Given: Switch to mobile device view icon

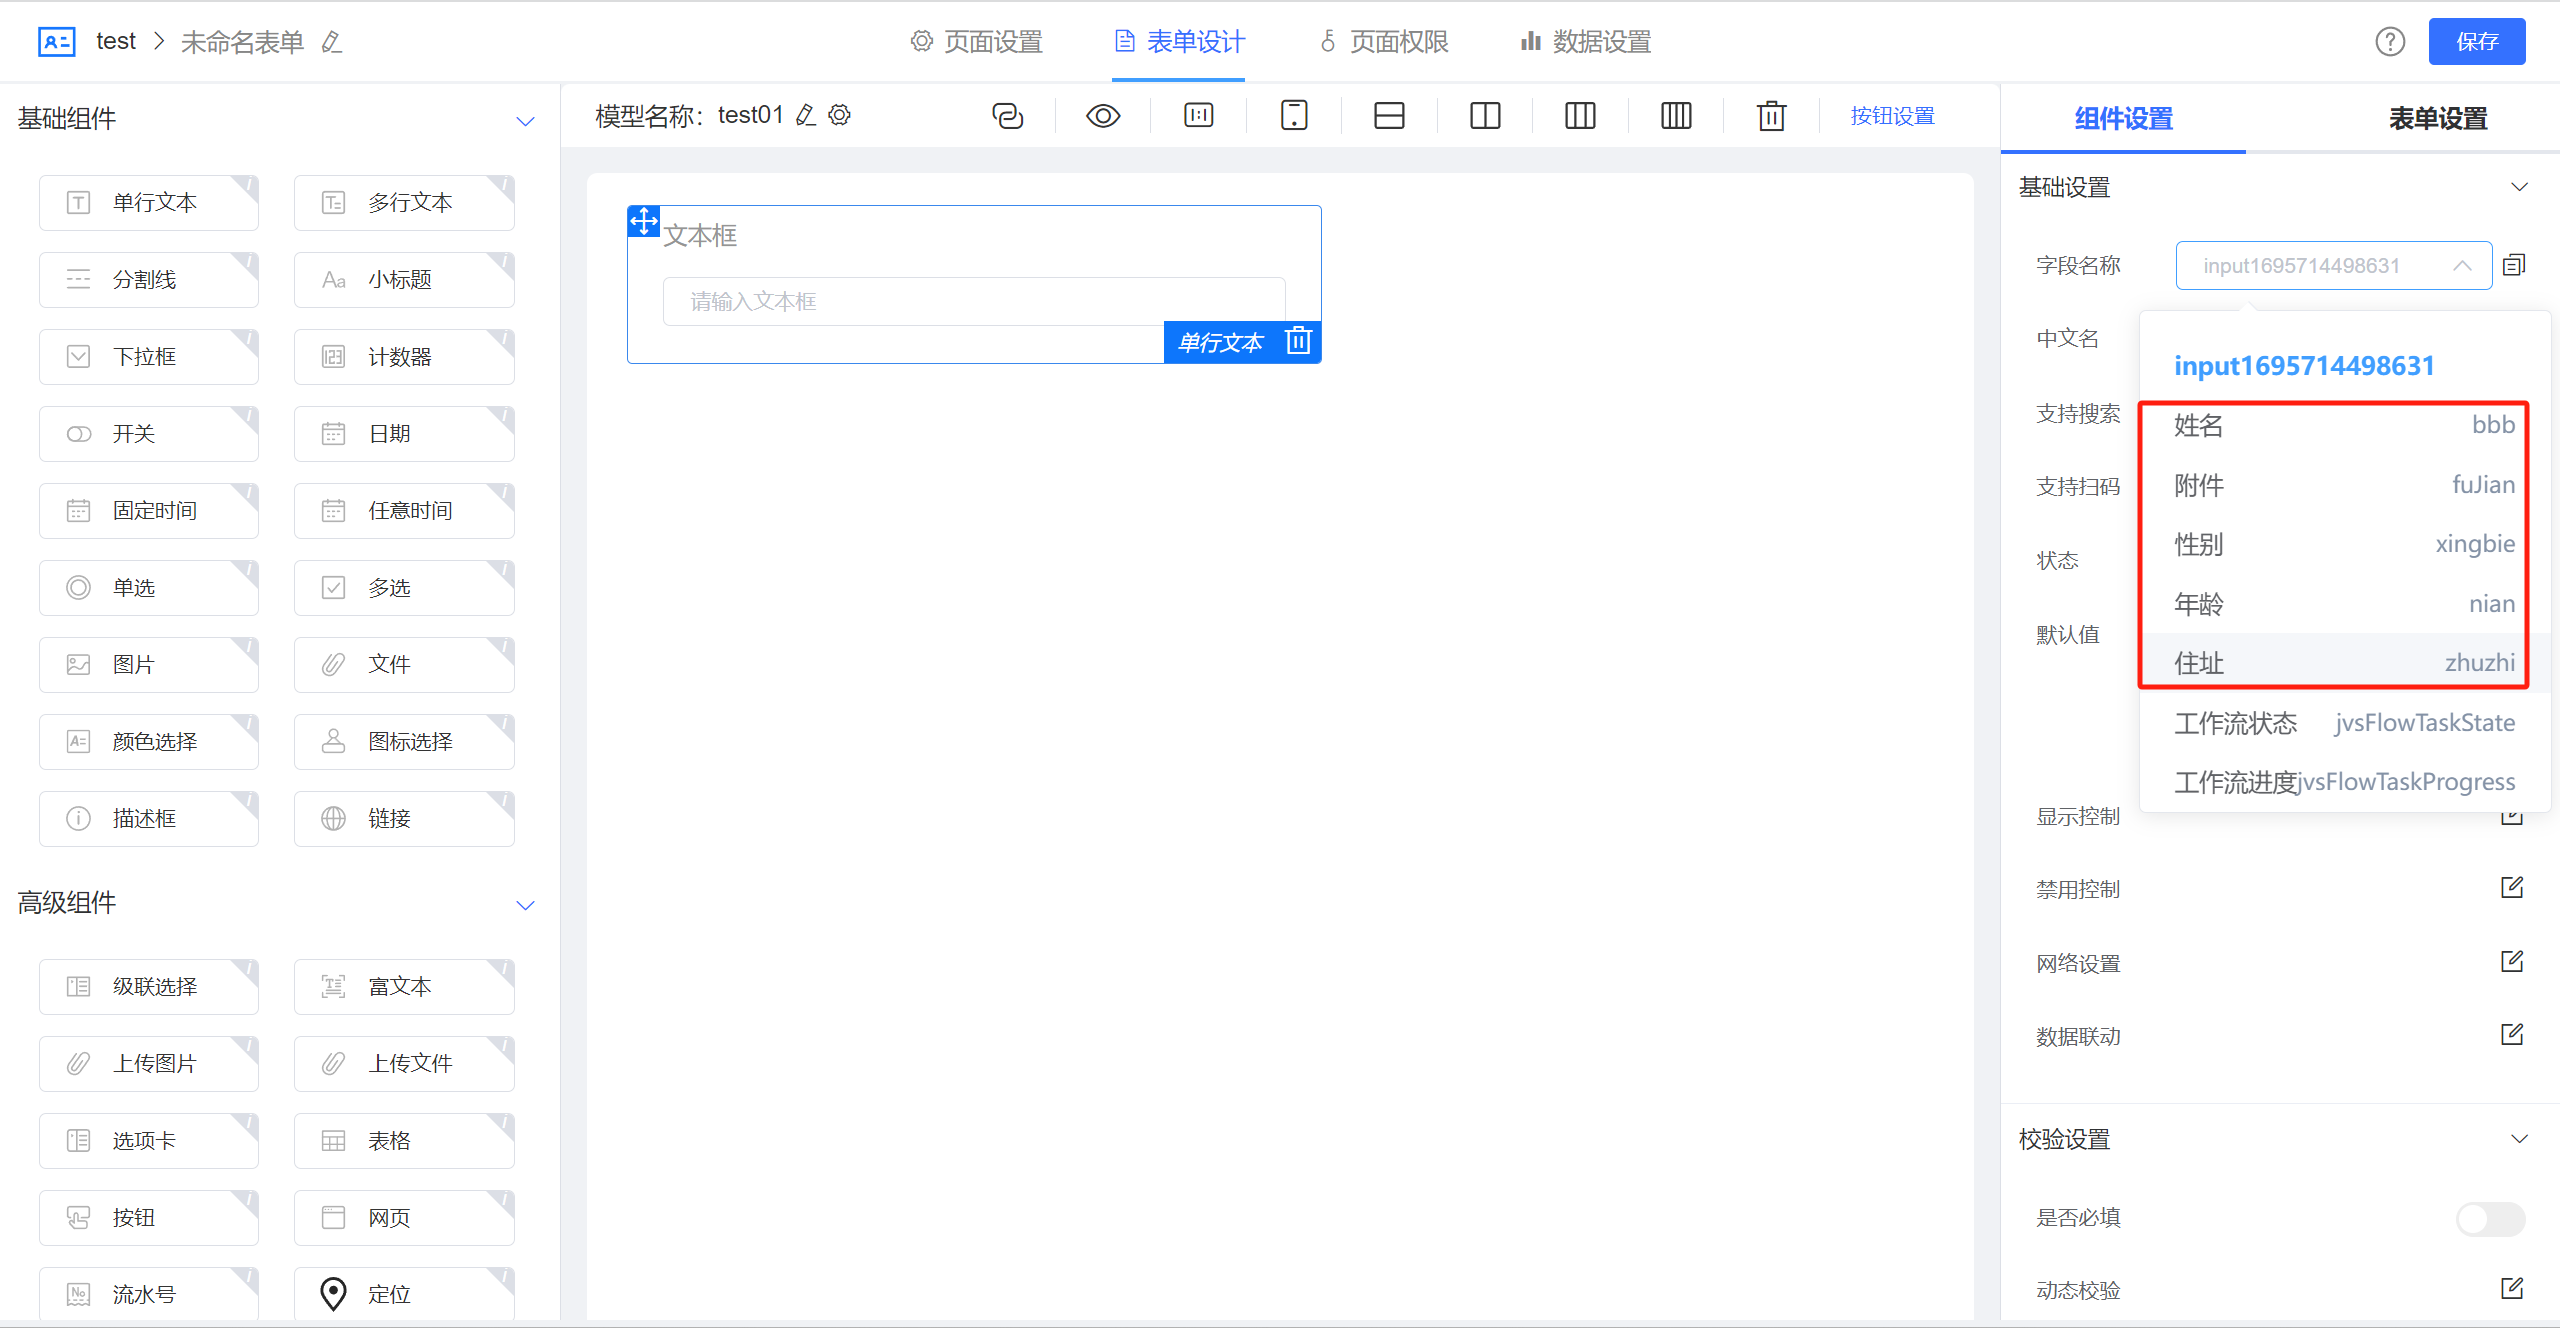Looking at the screenshot, I should [1294, 116].
